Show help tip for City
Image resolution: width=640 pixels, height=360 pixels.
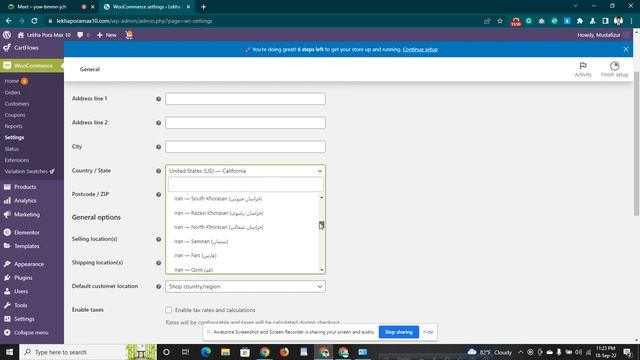coord(158,147)
